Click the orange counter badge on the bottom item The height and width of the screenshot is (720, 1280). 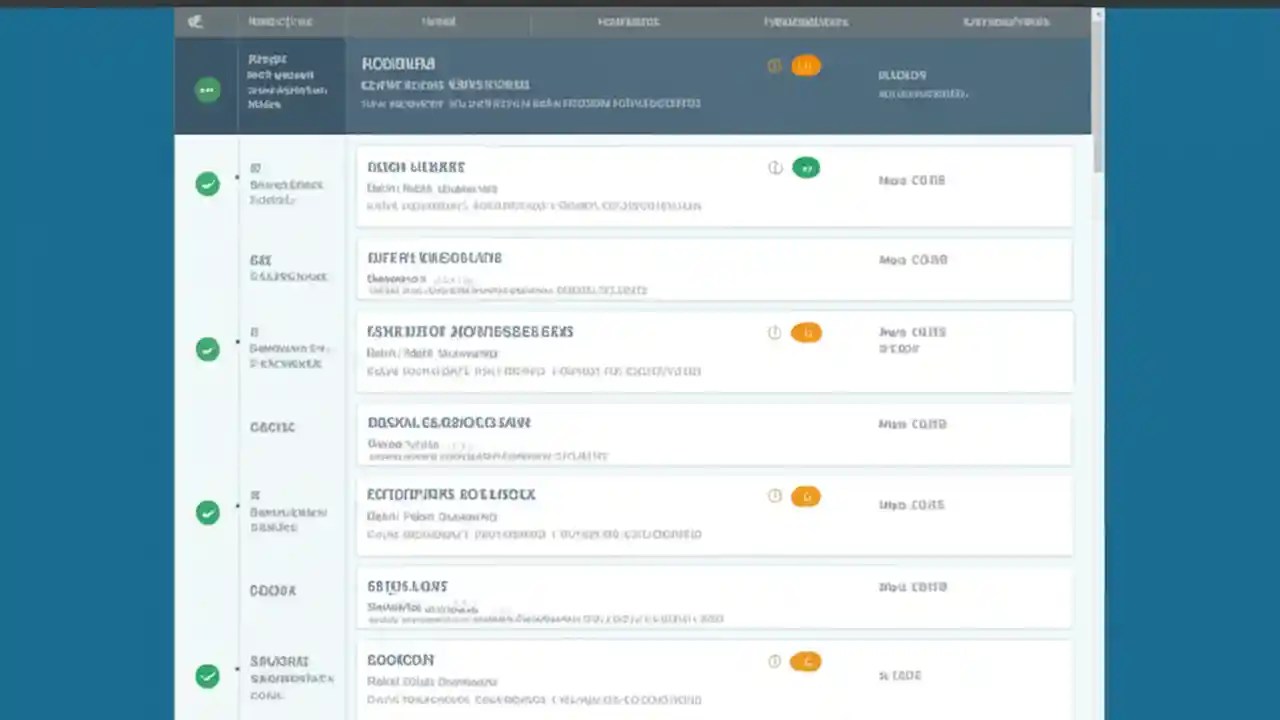point(806,661)
